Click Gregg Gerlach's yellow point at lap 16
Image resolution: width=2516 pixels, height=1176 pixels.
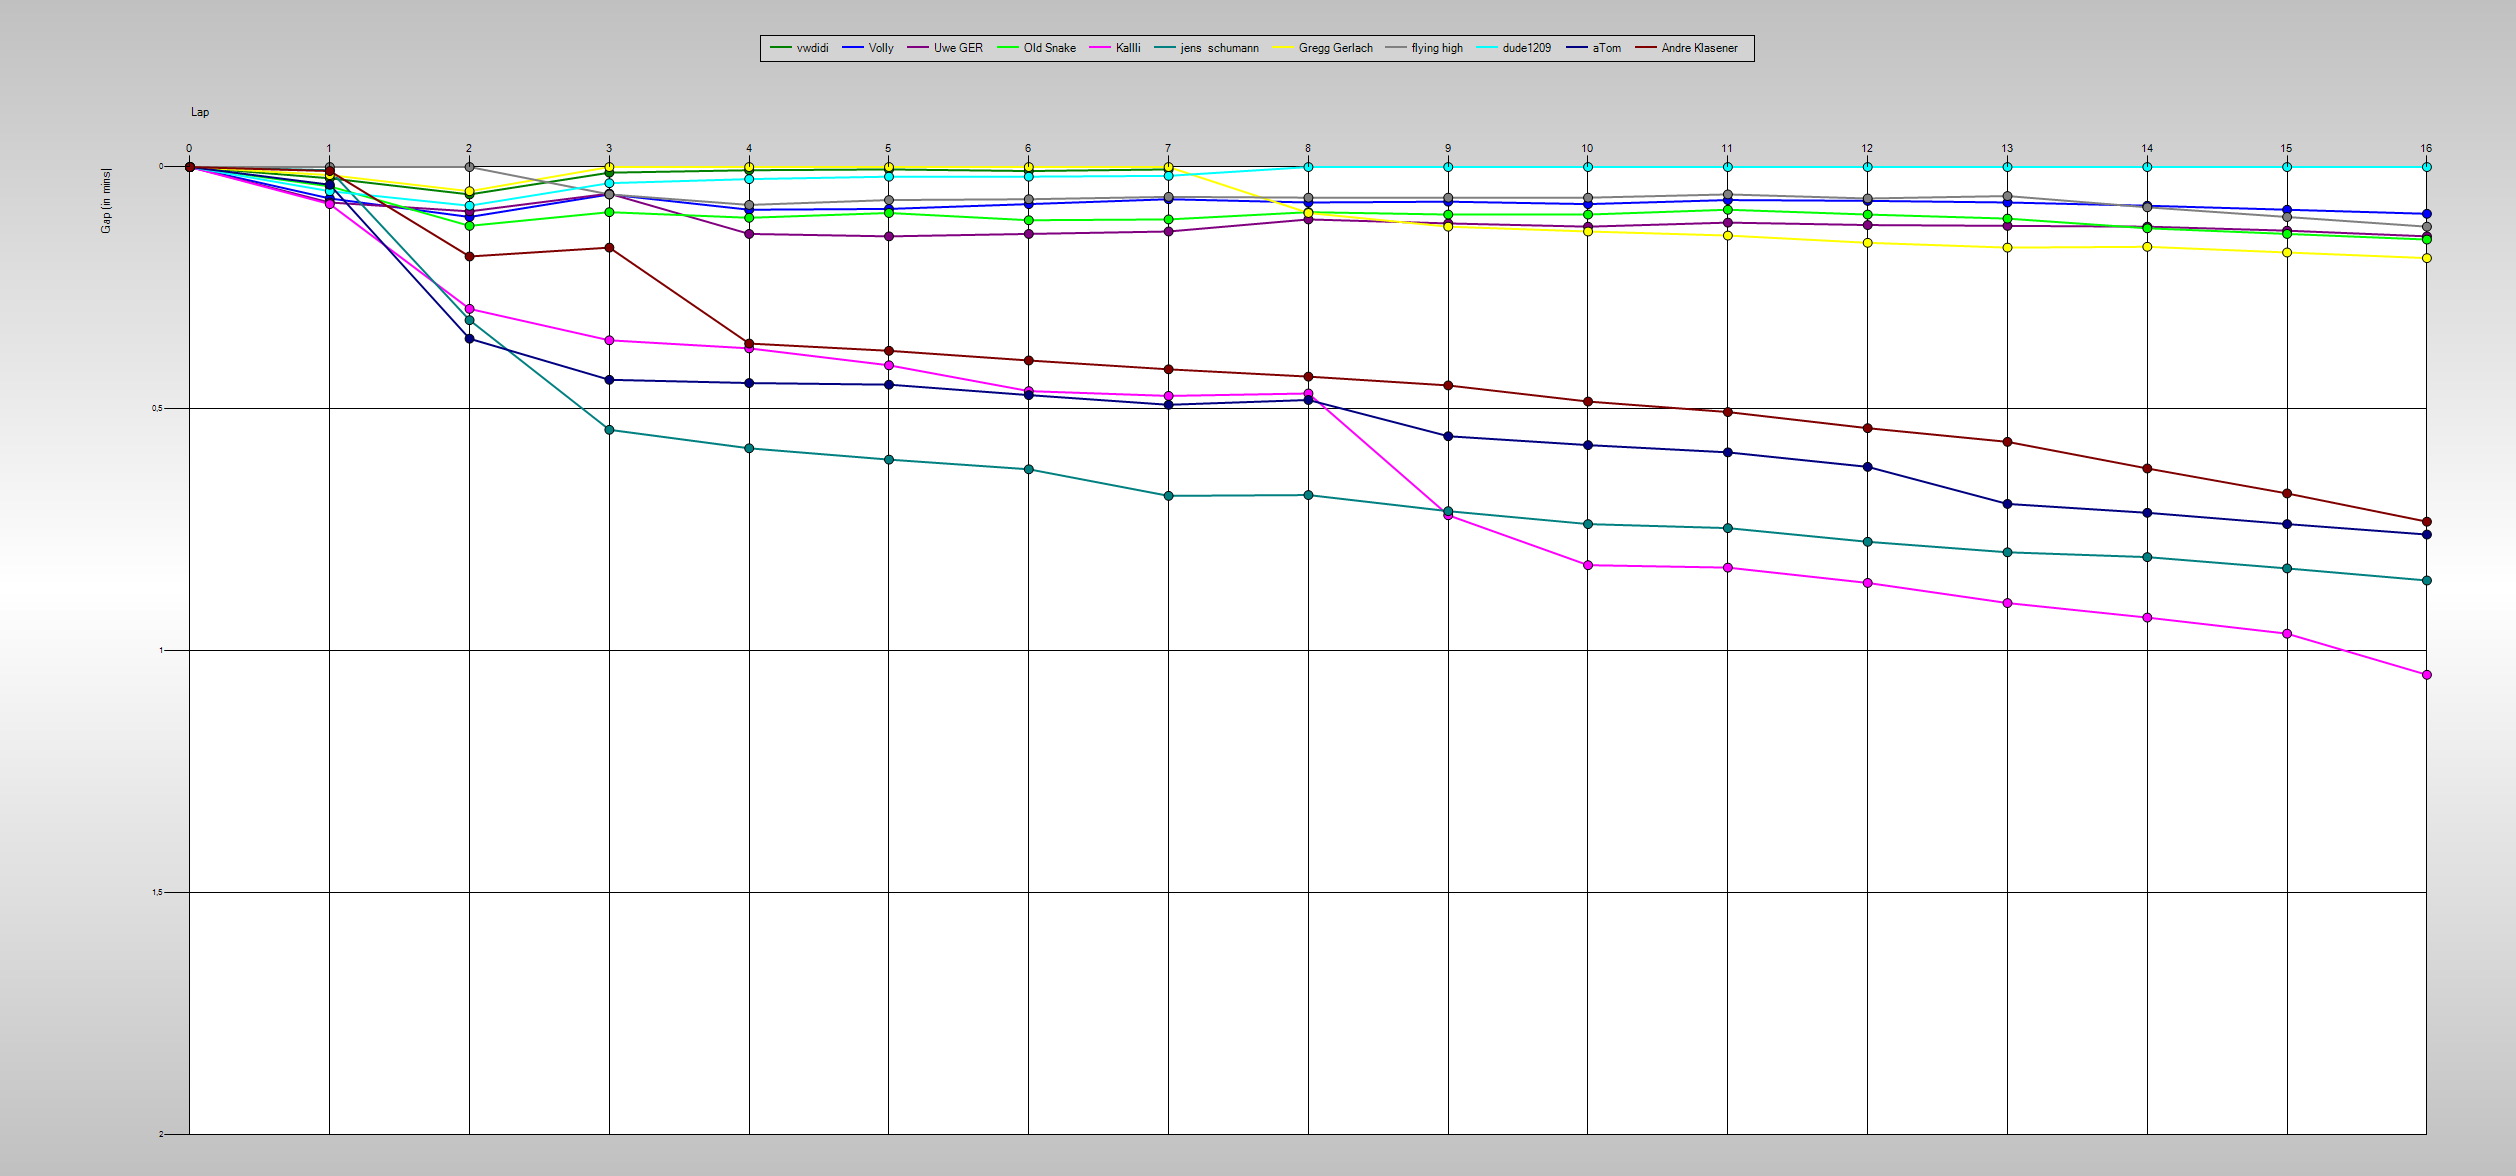pyautogui.click(x=2426, y=259)
